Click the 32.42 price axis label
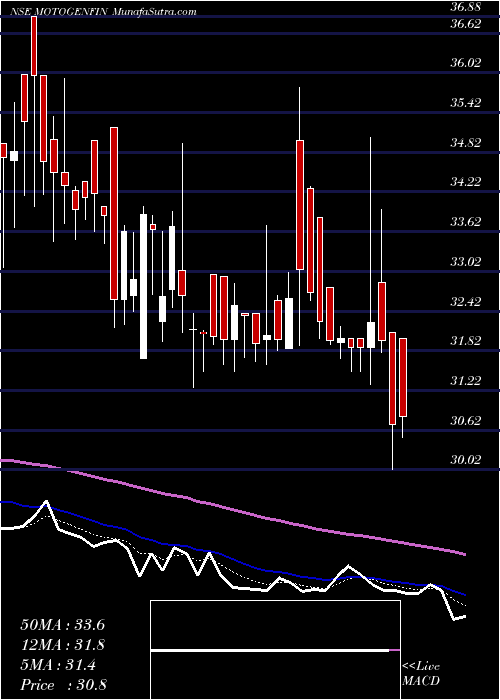 [465, 301]
